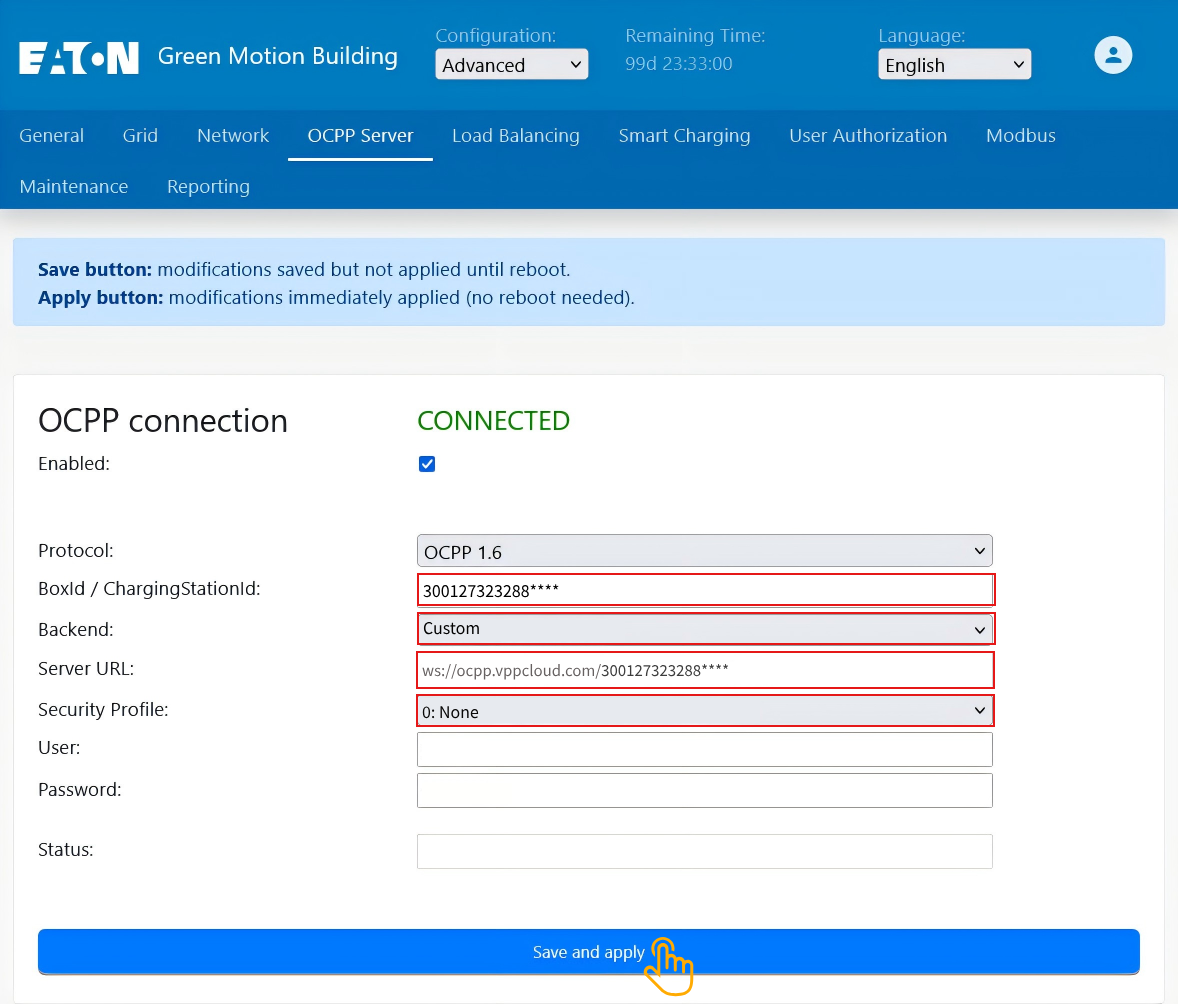Open the user account profile icon

1113,56
